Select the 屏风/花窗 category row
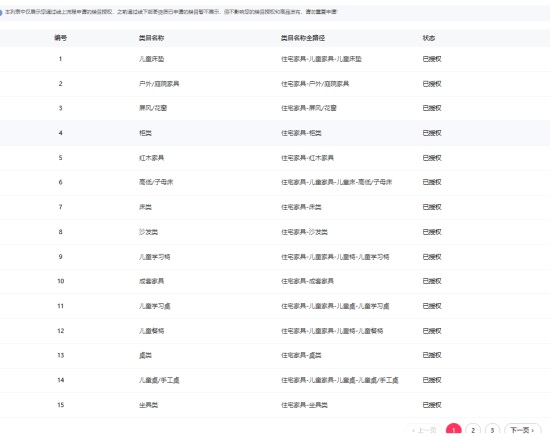The image size is (550, 436). pos(275,108)
